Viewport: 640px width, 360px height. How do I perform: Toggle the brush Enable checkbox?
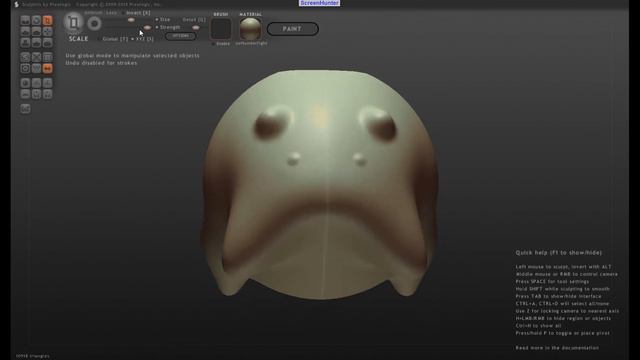(221, 43)
